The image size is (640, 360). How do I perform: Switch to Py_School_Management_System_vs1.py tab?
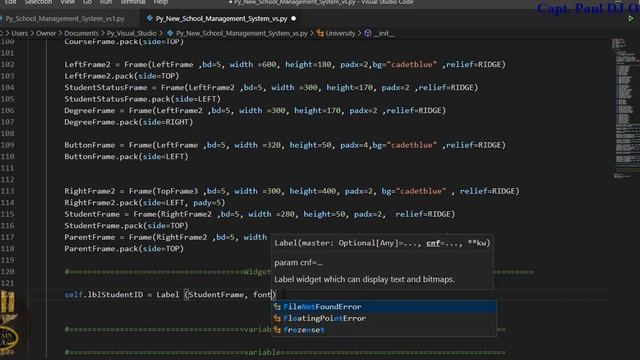click(x=65, y=19)
